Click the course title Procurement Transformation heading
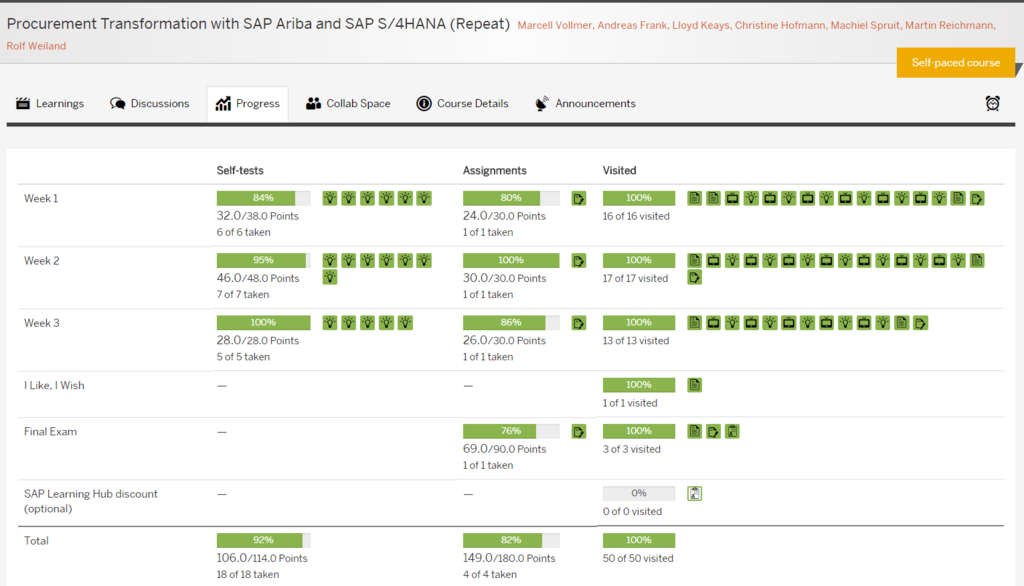Viewport: 1024px width, 586px height. pos(258,24)
